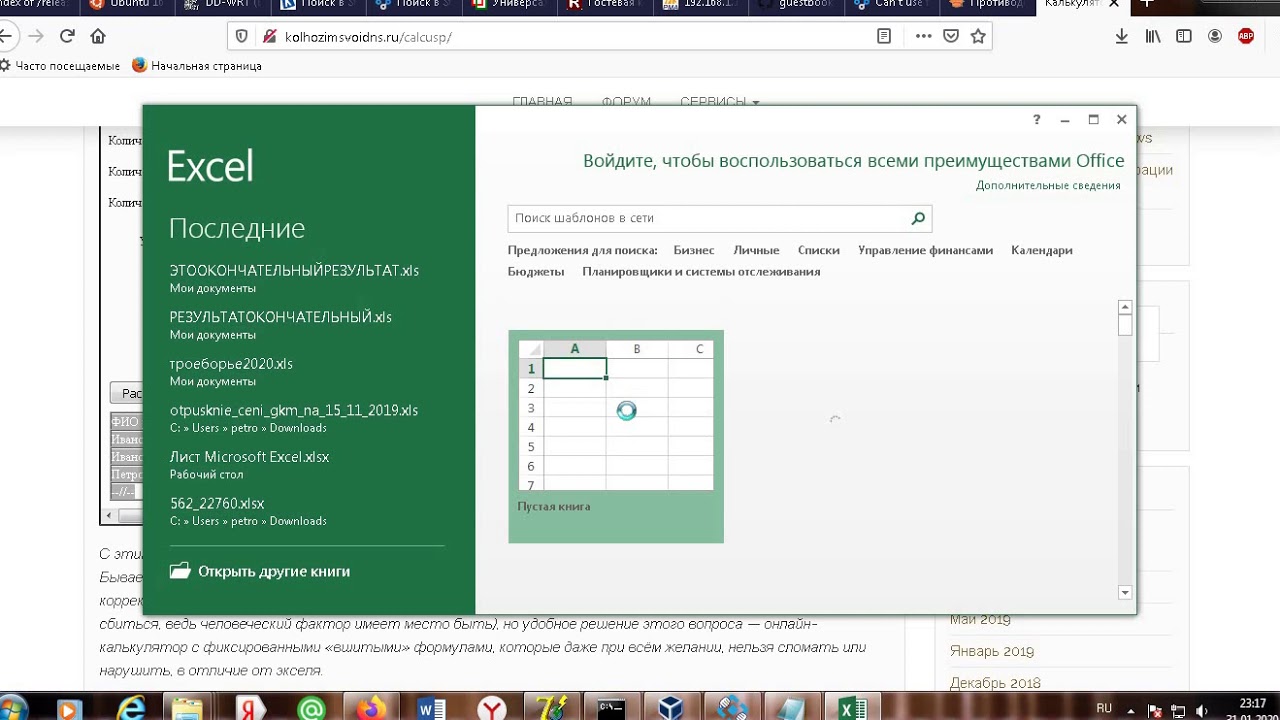Open Дополнительные сведения link
The image size is (1280, 720).
click(x=1048, y=185)
